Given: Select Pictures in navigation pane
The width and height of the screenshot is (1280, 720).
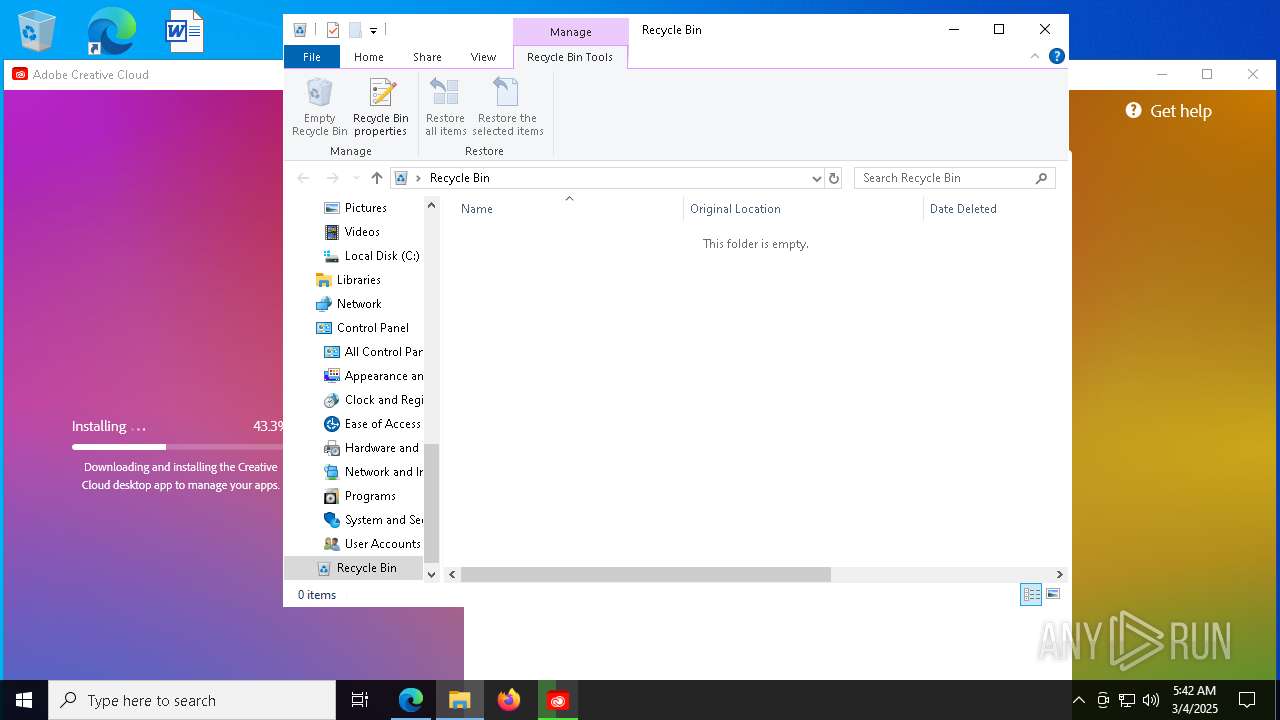Looking at the screenshot, I should coord(365,208).
